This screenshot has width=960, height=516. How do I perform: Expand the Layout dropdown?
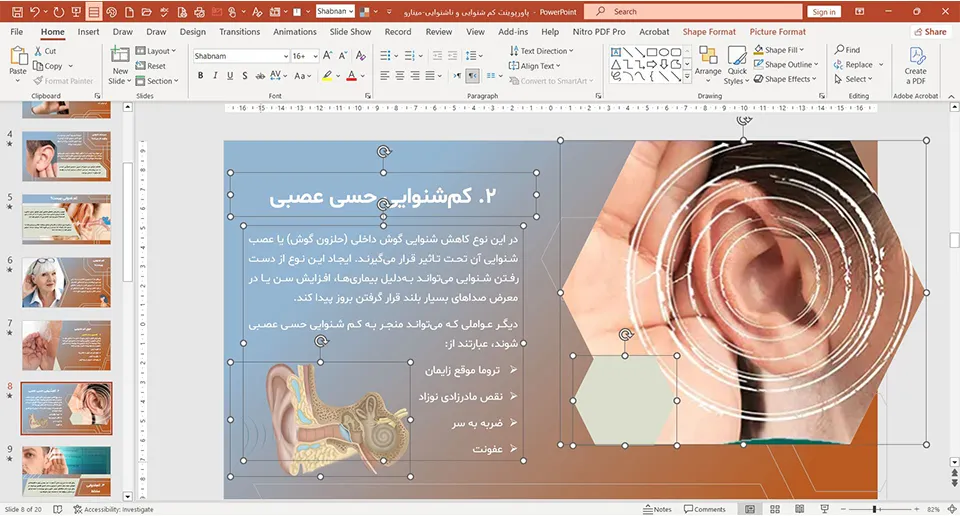point(156,51)
